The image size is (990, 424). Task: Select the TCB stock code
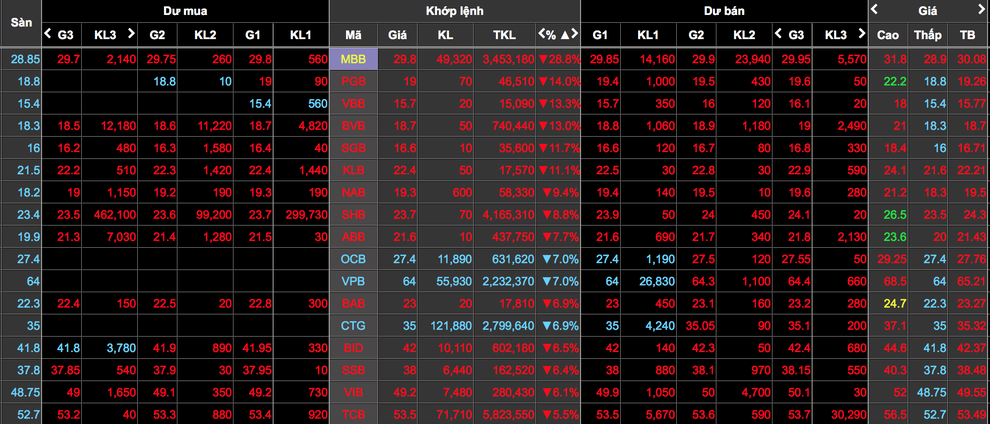click(x=354, y=415)
